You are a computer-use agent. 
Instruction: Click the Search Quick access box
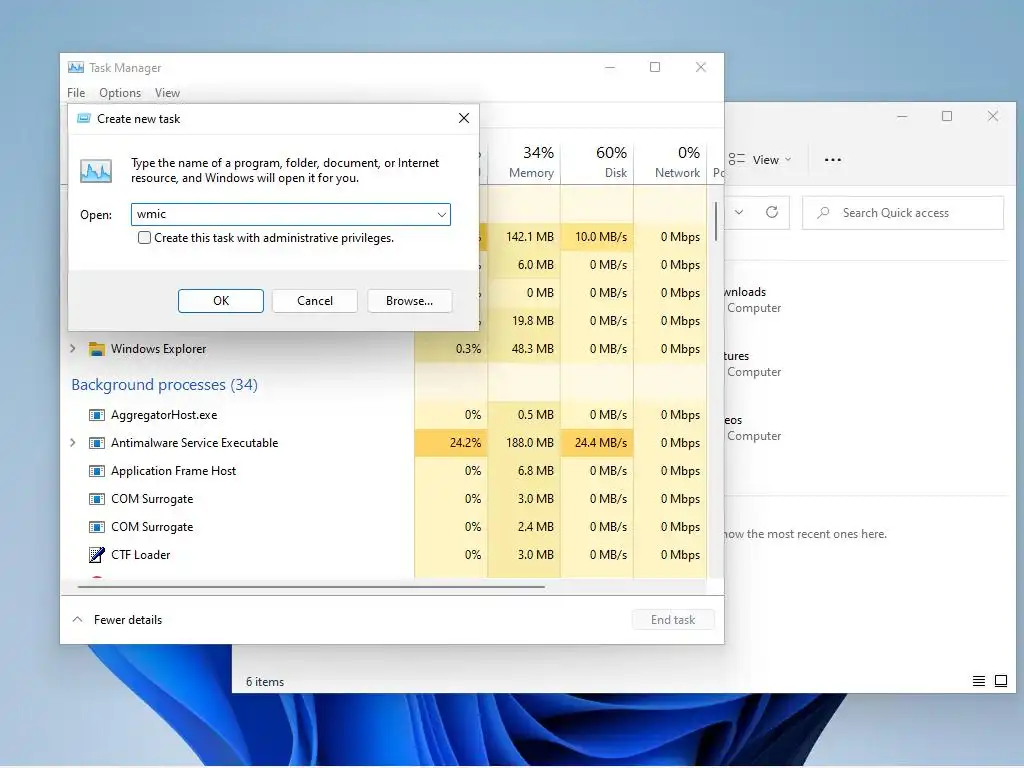pyautogui.click(x=903, y=212)
